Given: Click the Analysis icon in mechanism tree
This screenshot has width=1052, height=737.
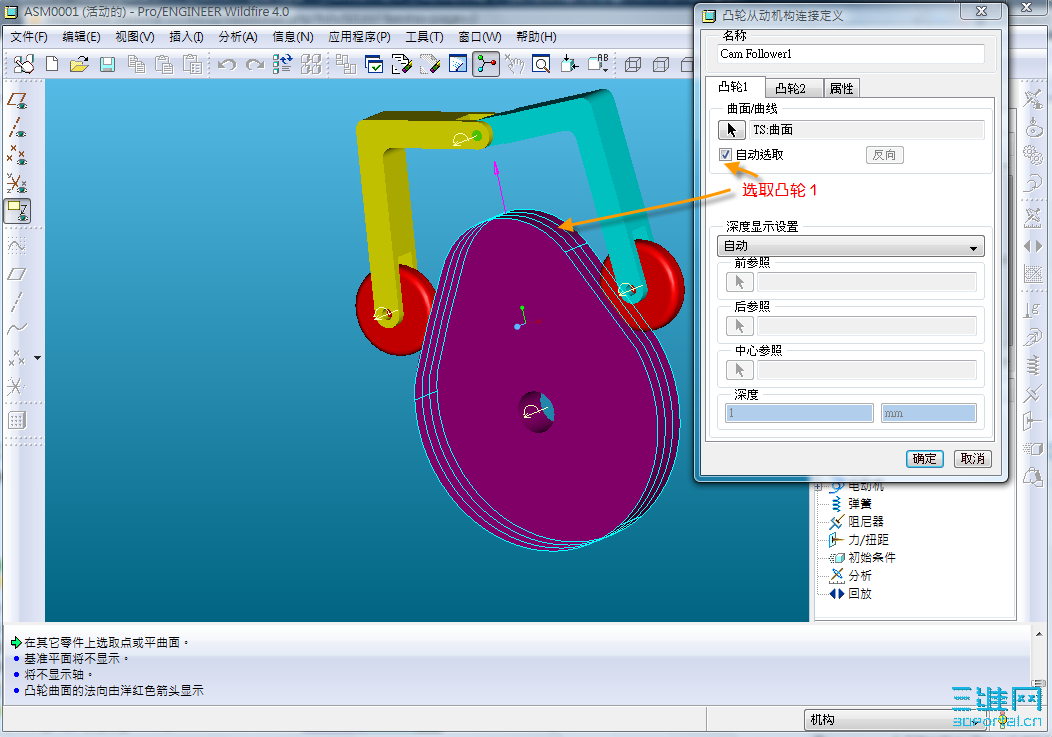Looking at the screenshot, I should pos(836,575).
